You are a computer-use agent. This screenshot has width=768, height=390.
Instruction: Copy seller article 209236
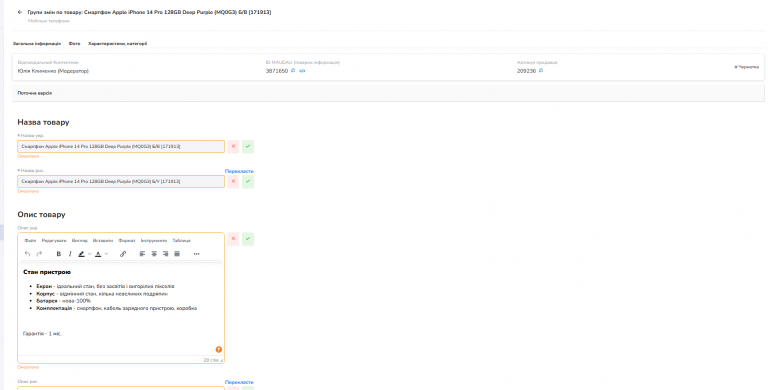pyautogui.click(x=541, y=71)
